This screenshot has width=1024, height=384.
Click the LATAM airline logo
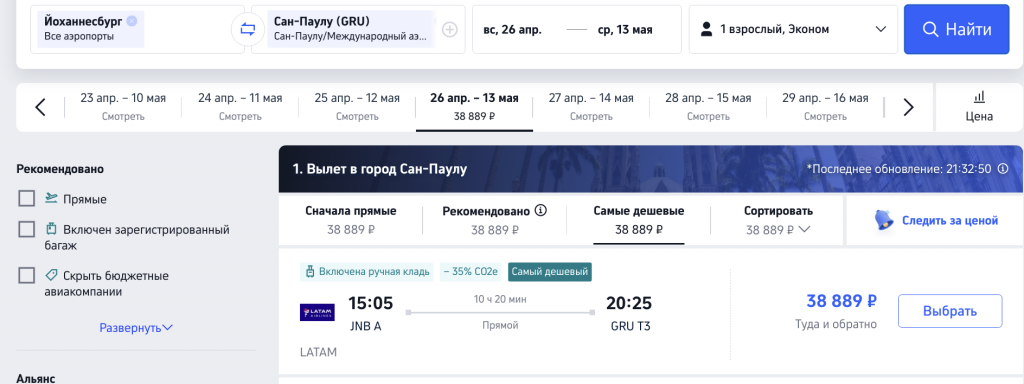pyautogui.click(x=317, y=312)
